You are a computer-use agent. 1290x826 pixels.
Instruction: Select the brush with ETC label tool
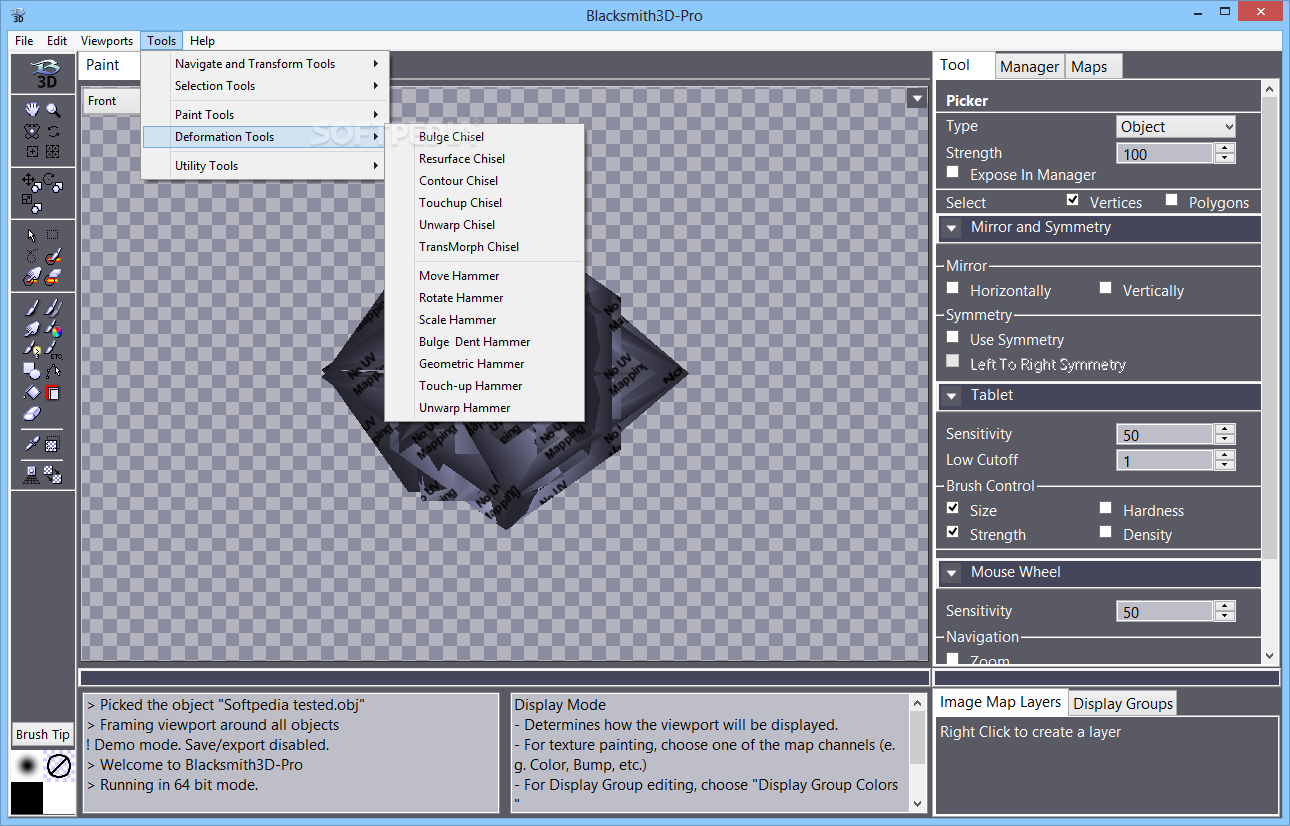[x=53, y=350]
